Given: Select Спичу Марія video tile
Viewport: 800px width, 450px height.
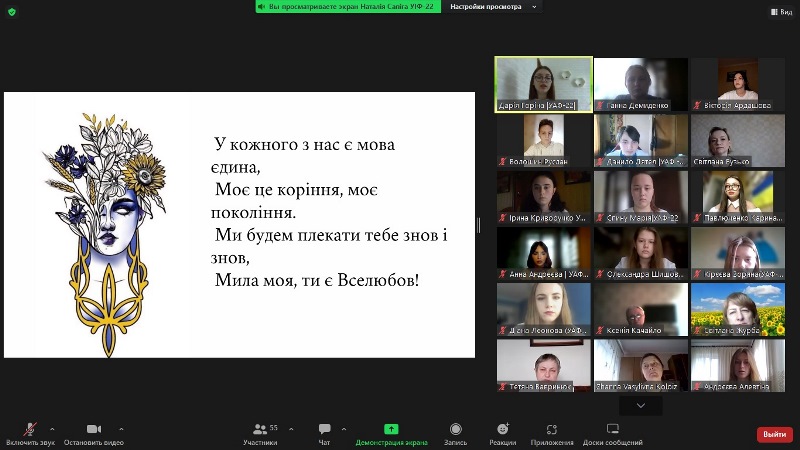Looking at the screenshot, I should click(641, 197).
